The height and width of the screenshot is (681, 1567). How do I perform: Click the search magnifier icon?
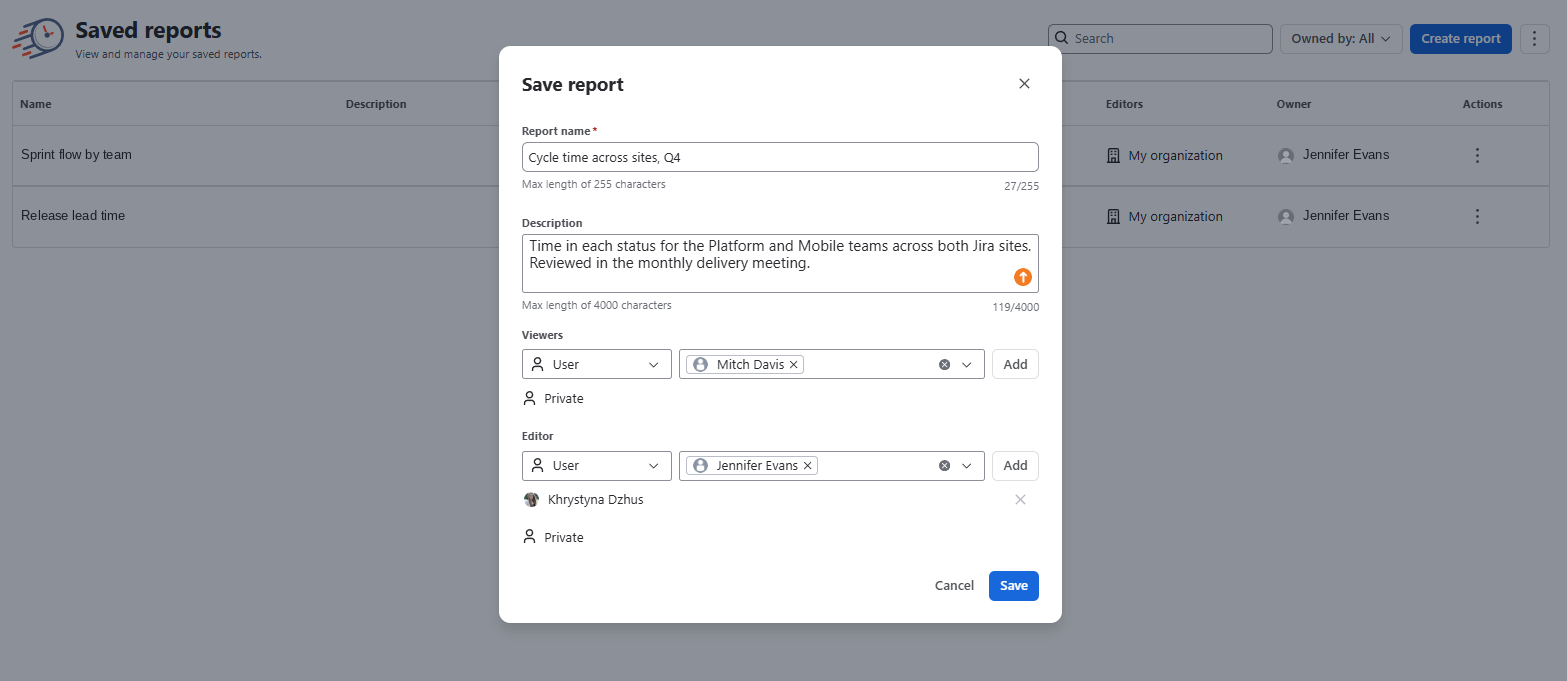(x=1062, y=38)
